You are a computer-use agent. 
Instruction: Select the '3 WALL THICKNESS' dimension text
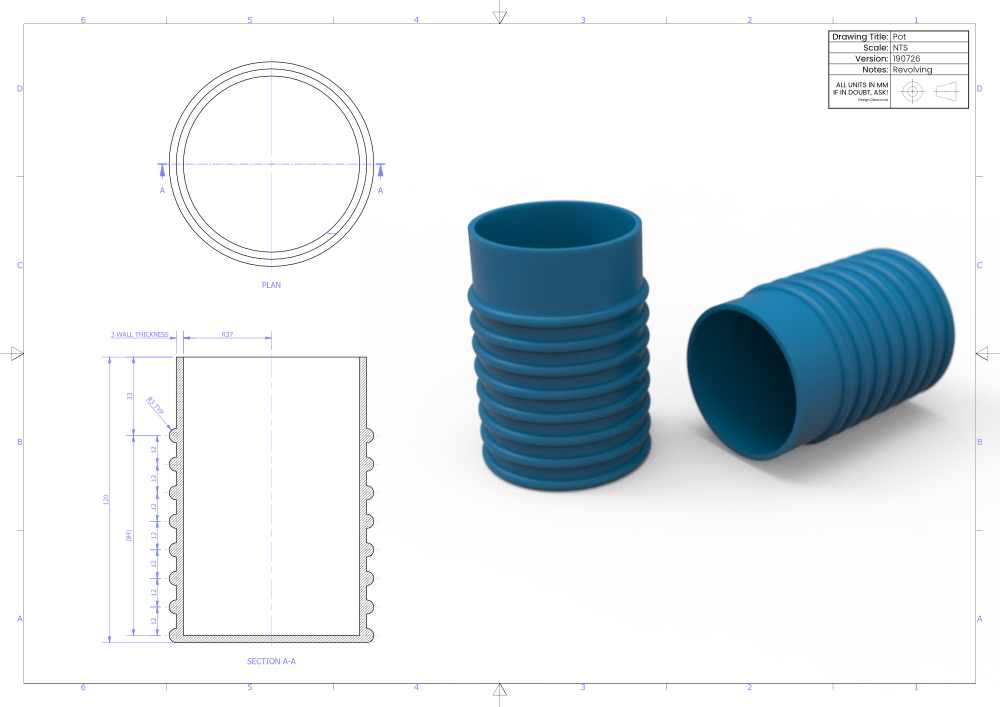point(140,334)
